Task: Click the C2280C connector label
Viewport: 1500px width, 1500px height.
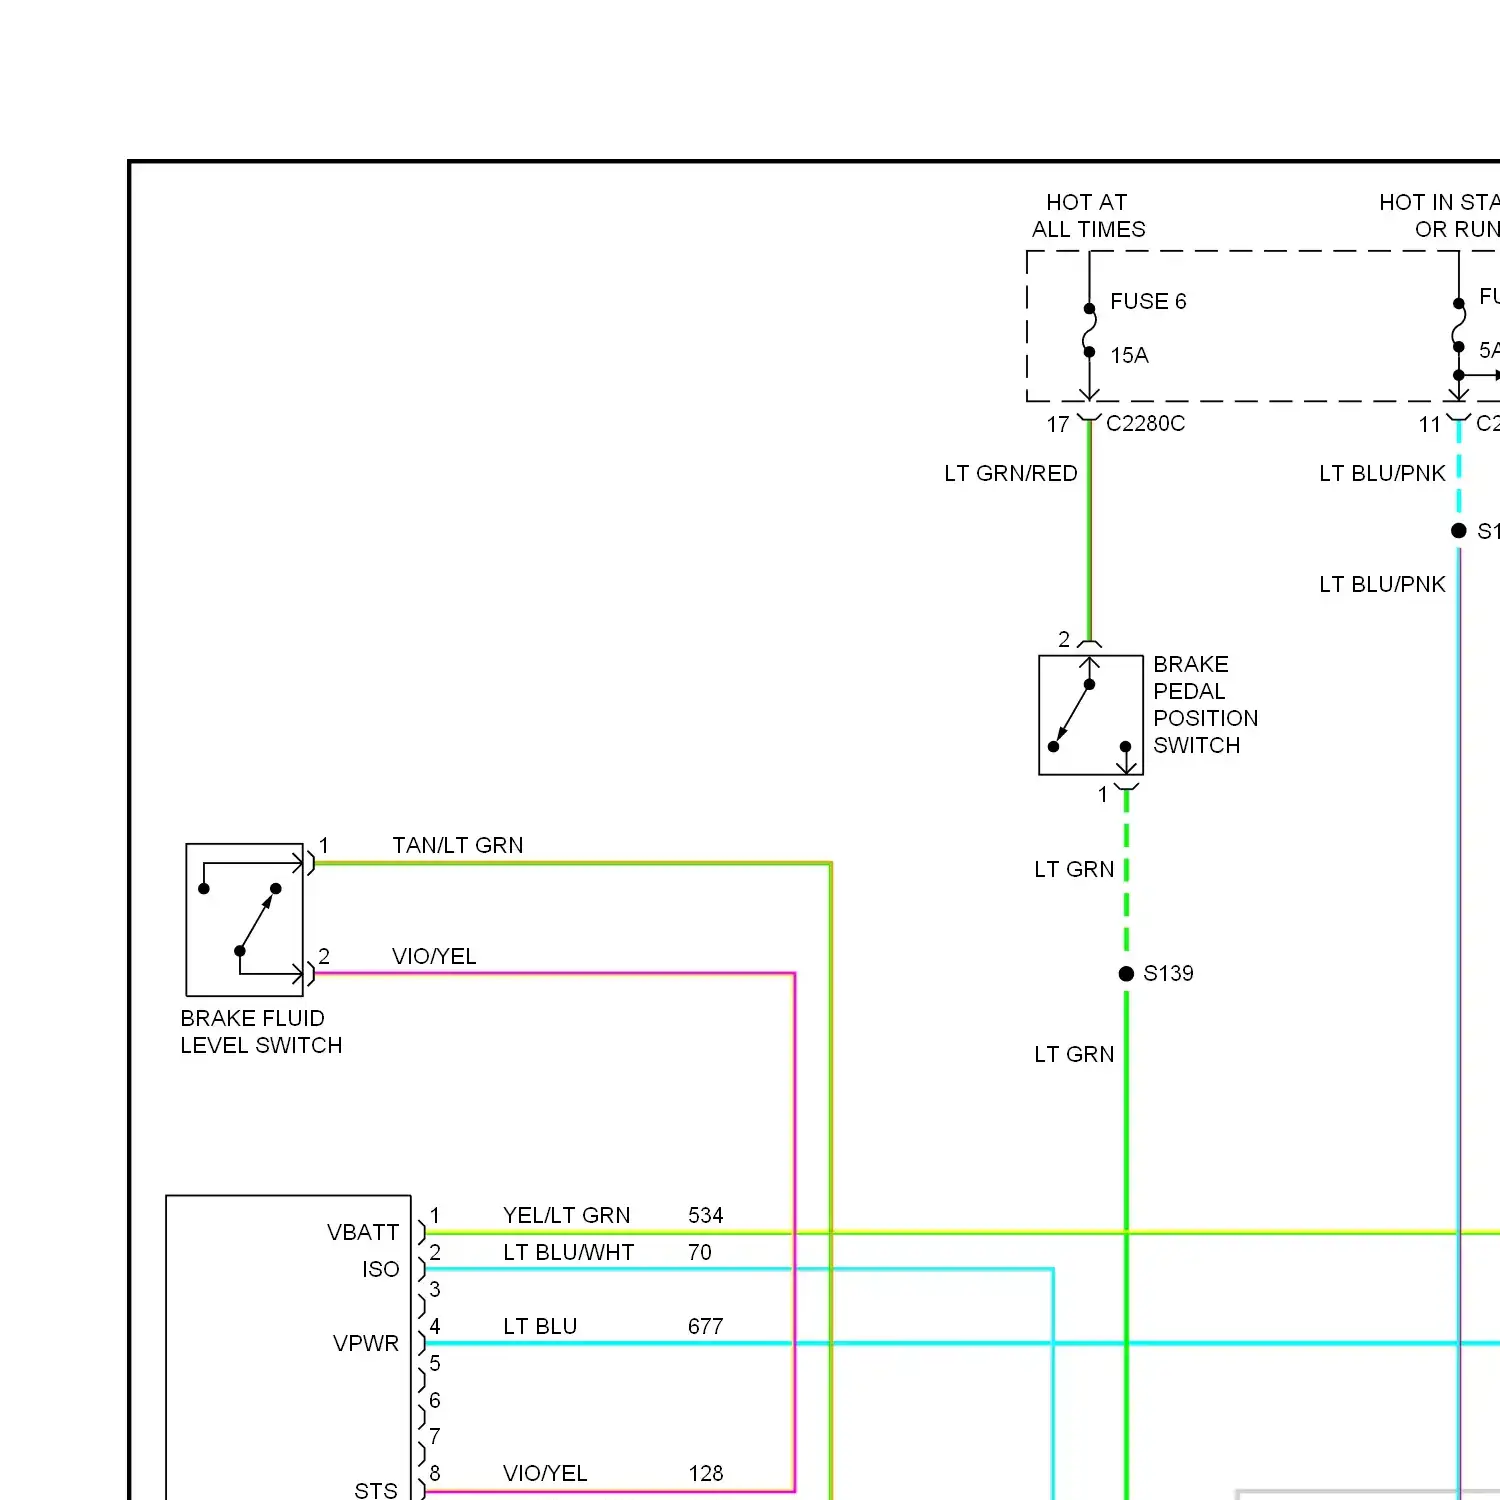Action: 1145,423
